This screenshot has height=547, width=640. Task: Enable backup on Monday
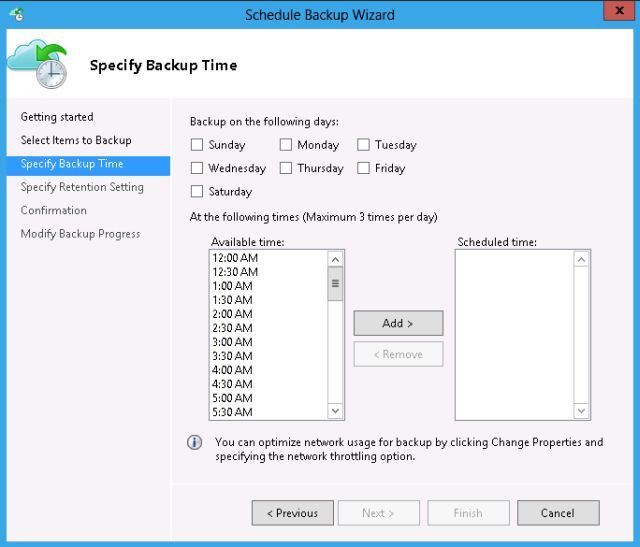286,145
